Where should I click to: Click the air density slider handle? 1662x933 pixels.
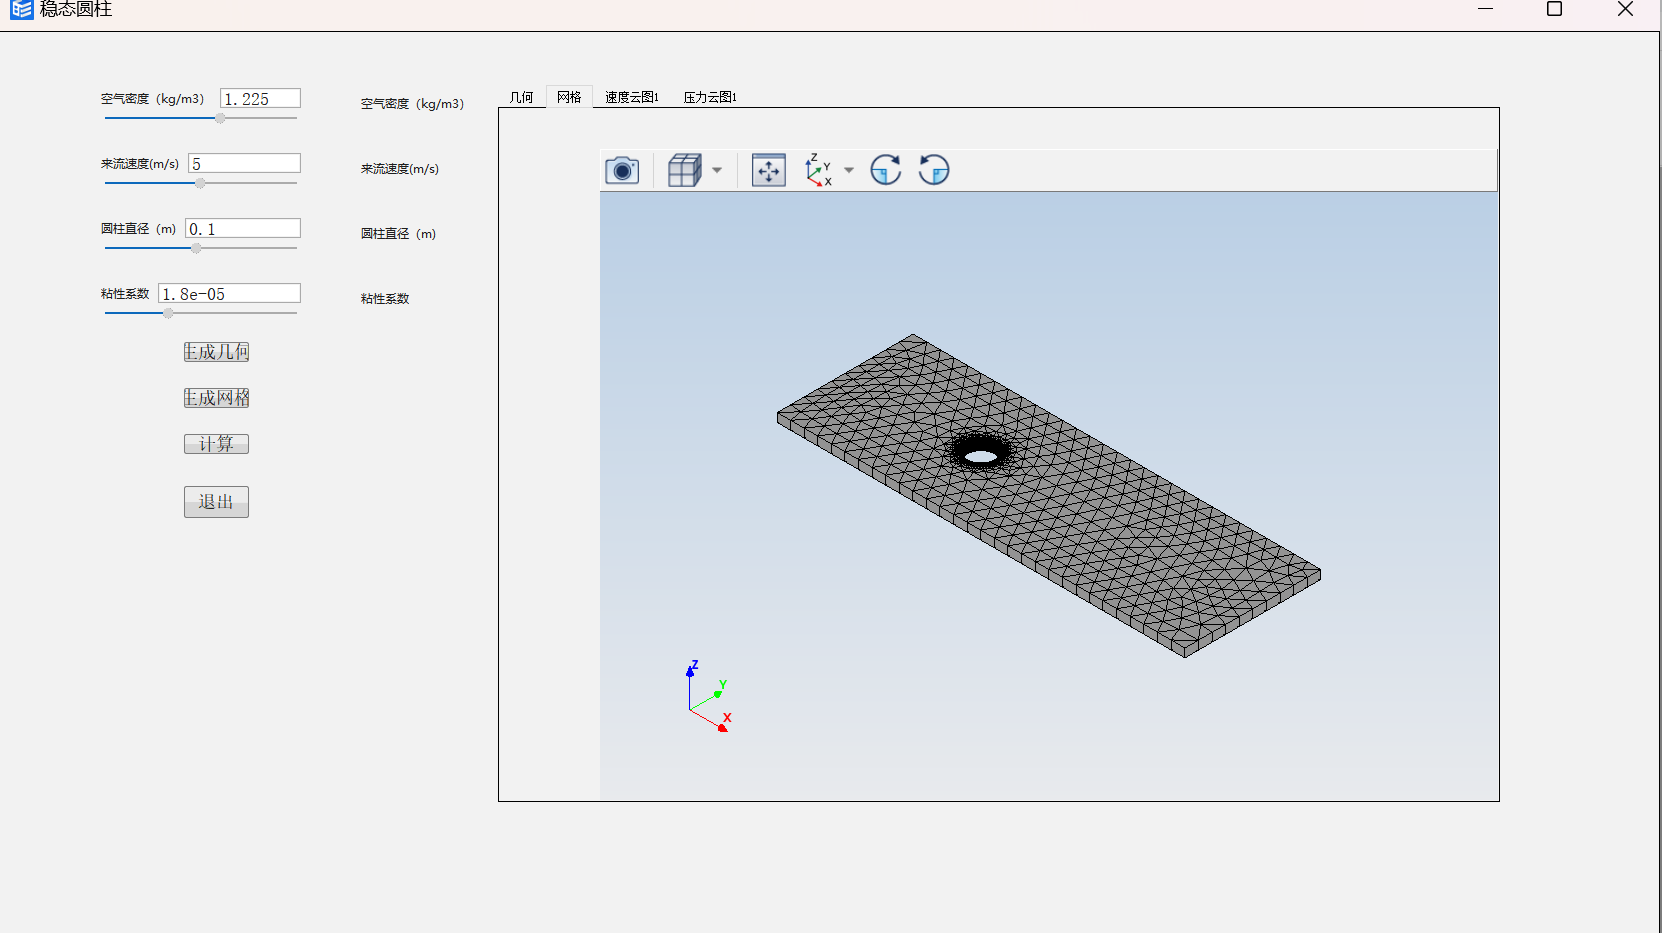tap(220, 118)
